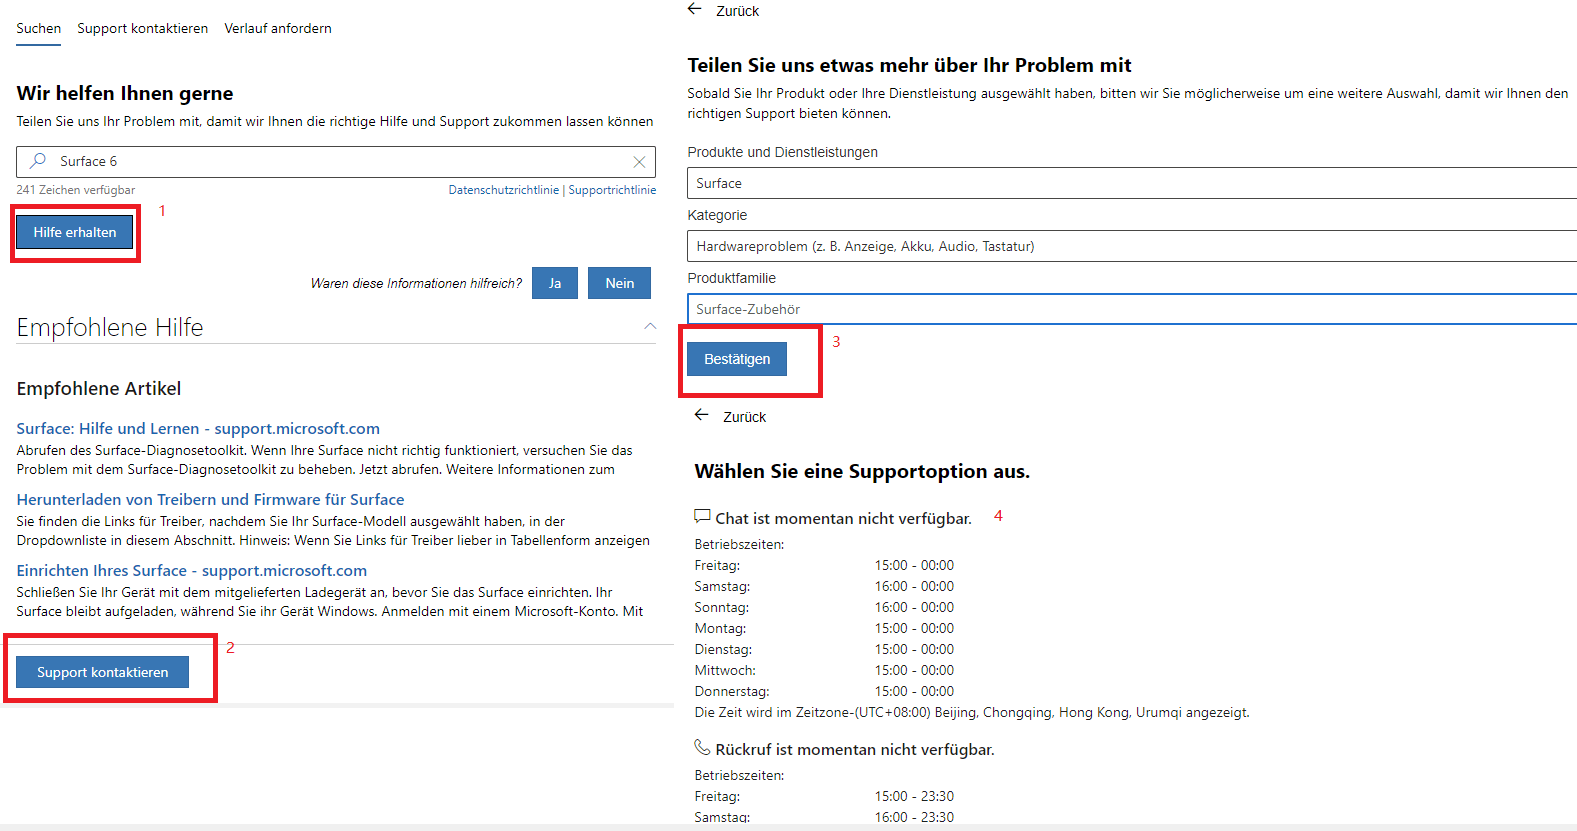The height and width of the screenshot is (831, 1577).
Task: Select Rückruf ist momentan nicht verfügbar
Action: (855, 749)
